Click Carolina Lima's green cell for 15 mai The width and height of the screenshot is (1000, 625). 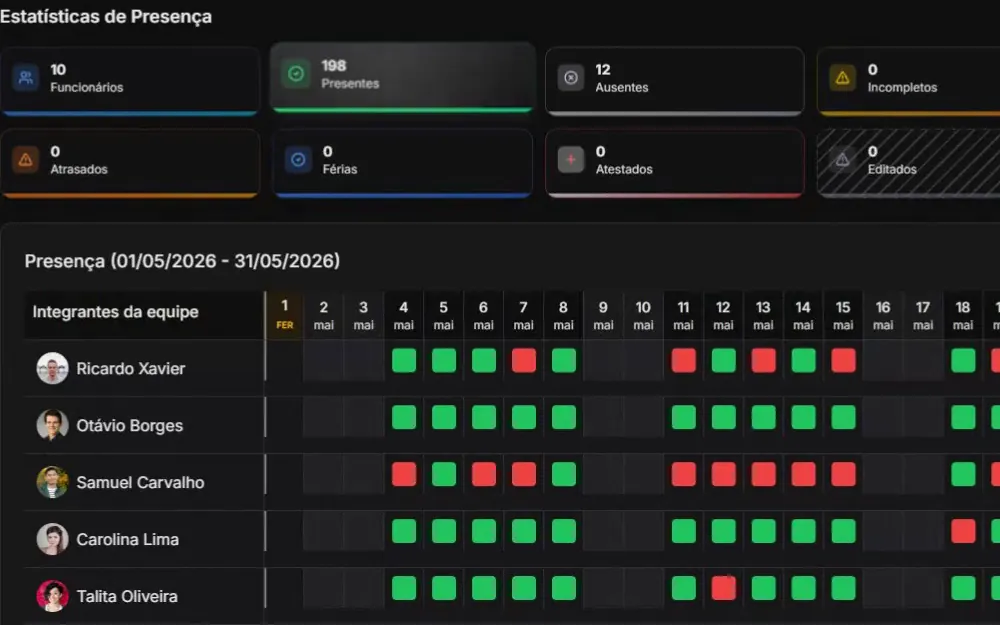[x=843, y=531]
